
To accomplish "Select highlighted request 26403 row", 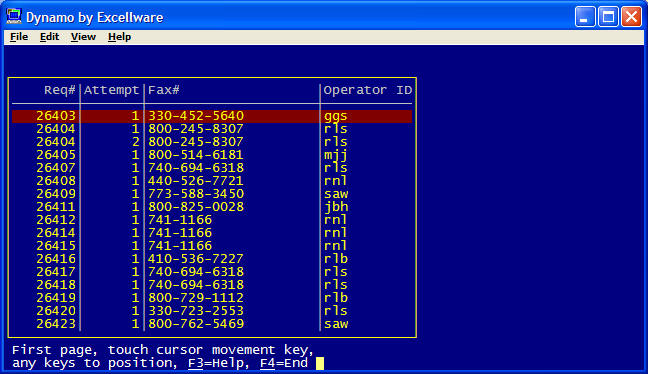I will click(x=212, y=116).
